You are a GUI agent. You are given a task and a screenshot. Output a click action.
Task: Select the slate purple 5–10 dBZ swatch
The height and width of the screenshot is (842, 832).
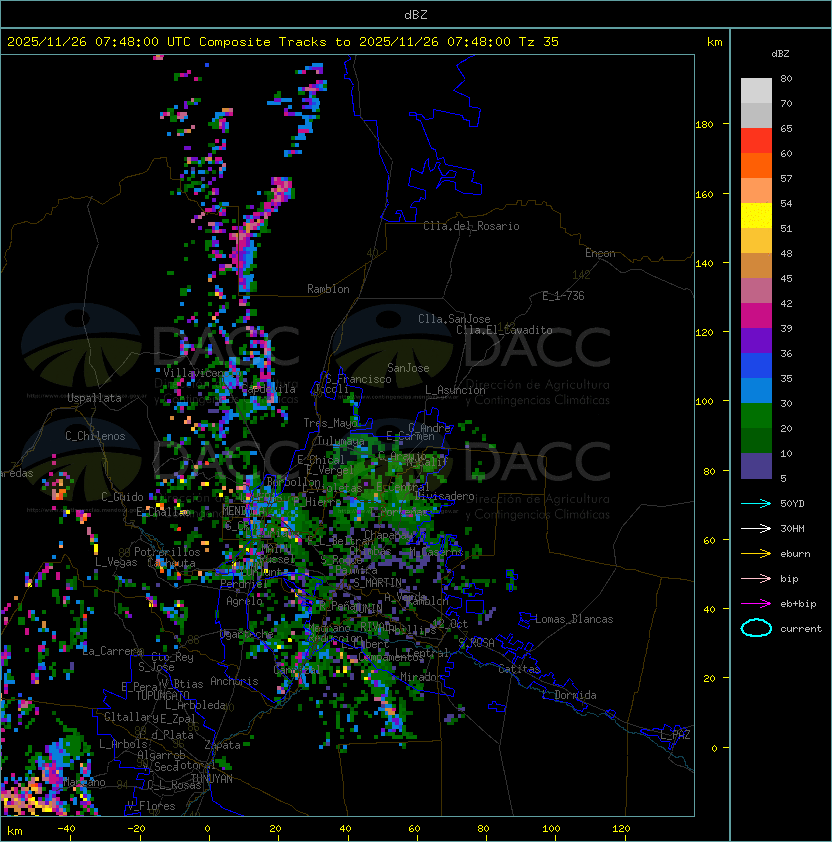[x=756, y=466]
